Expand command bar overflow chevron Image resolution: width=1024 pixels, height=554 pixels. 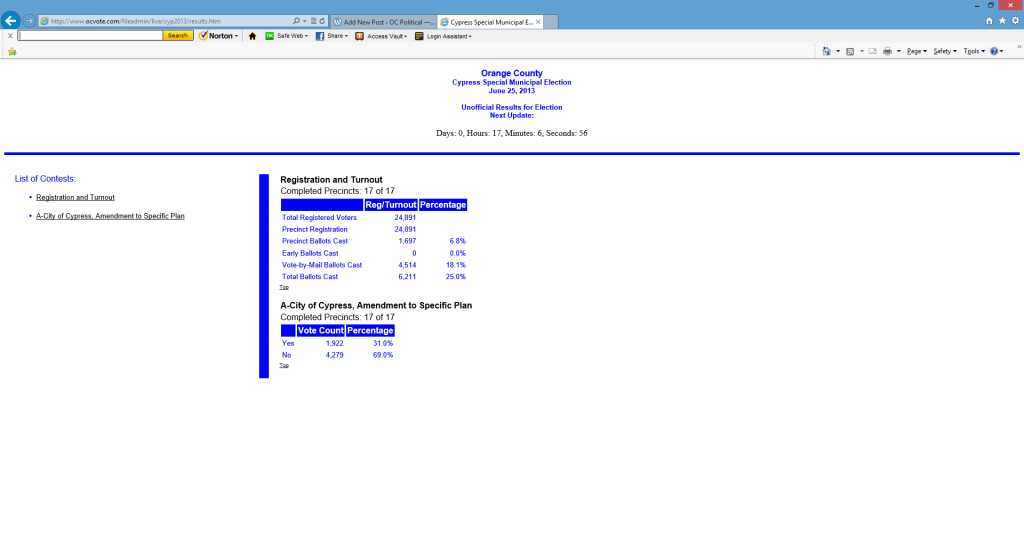1019,47
